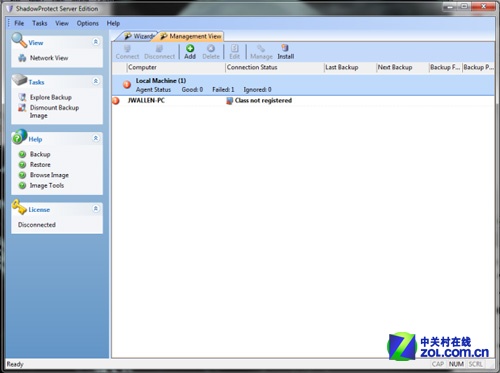Screen dimensions: 500x373
Task: Click the ShadowProtect title bar app icon
Action: [10, 9]
